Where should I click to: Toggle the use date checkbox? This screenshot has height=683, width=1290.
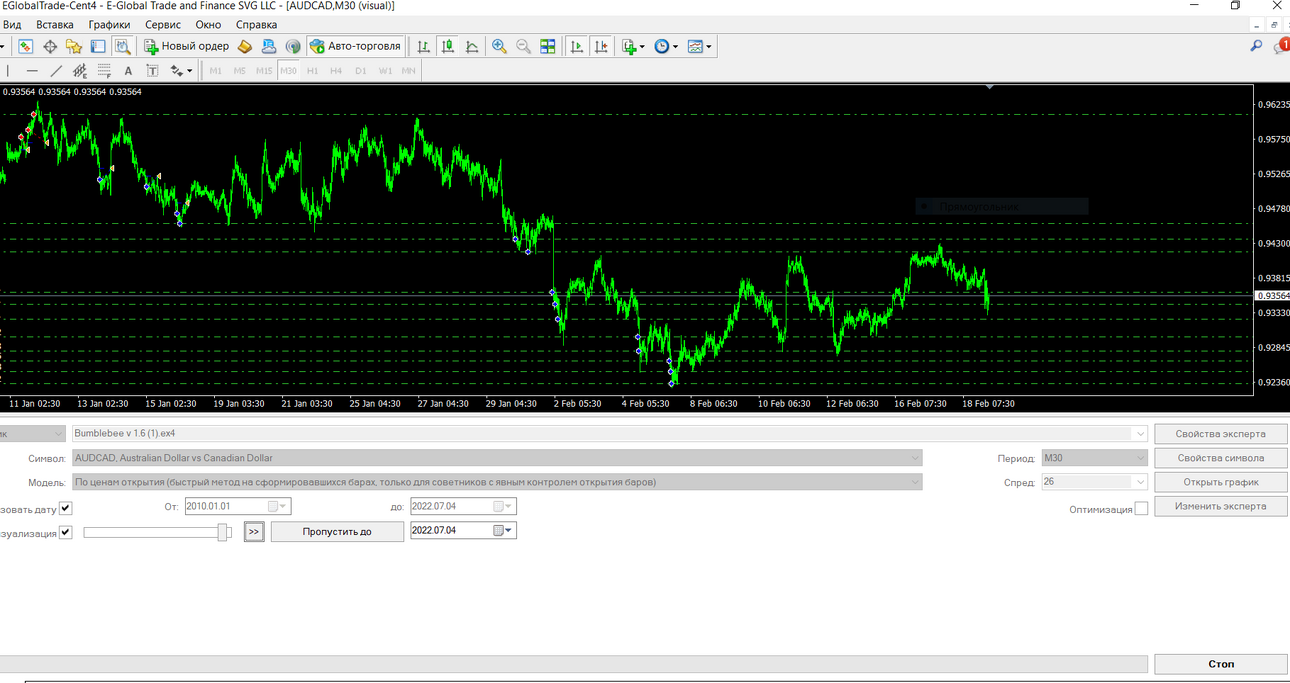pyautogui.click(x=66, y=508)
